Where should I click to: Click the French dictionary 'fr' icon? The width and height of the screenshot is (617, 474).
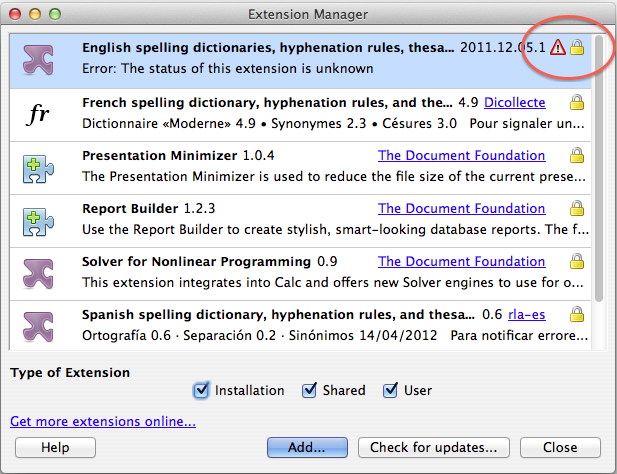[x=37, y=113]
